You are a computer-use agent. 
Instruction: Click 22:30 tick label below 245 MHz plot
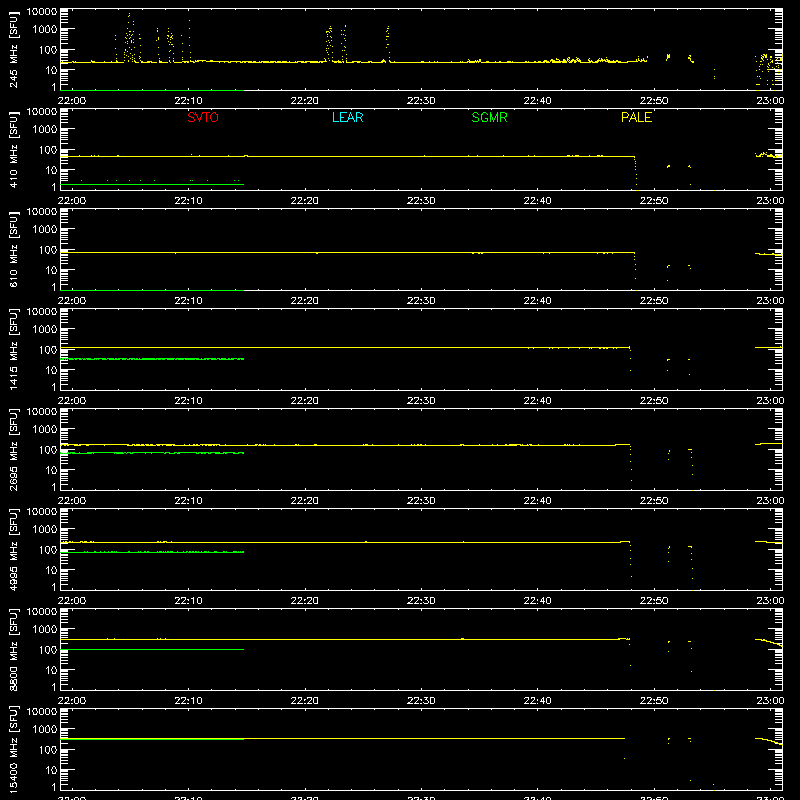[x=421, y=101]
